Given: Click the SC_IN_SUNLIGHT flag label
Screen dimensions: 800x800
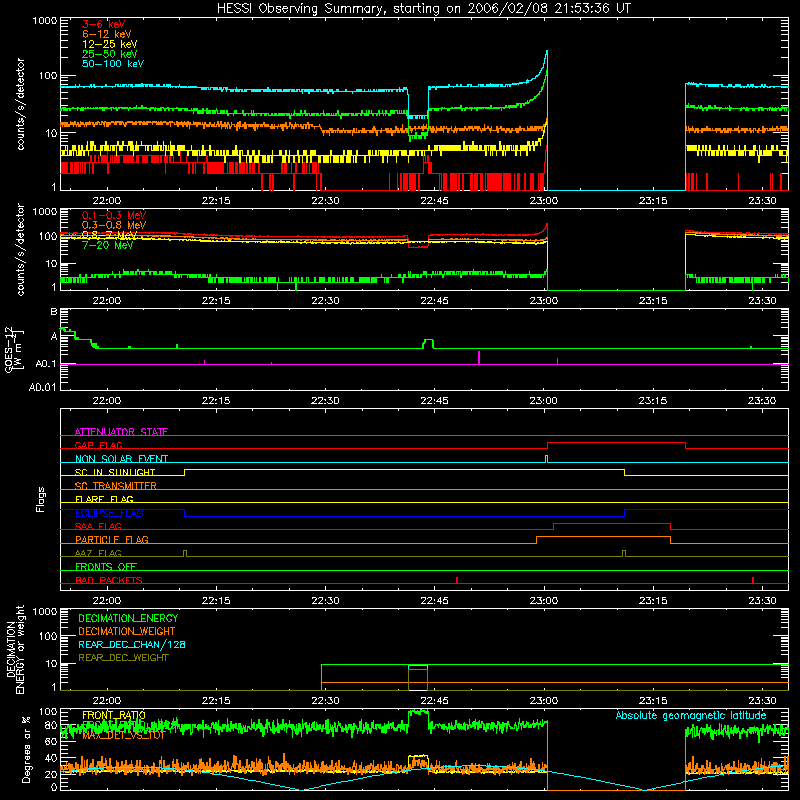Looking at the screenshot, I should (x=115, y=472).
